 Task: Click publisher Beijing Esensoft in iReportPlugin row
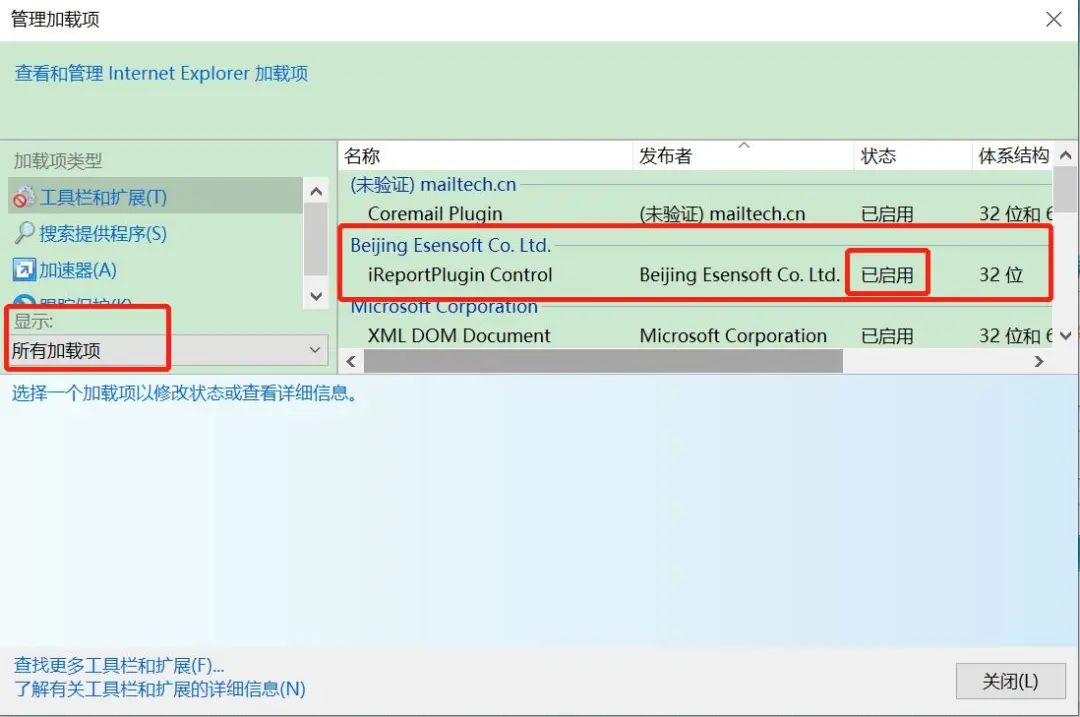tap(739, 275)
